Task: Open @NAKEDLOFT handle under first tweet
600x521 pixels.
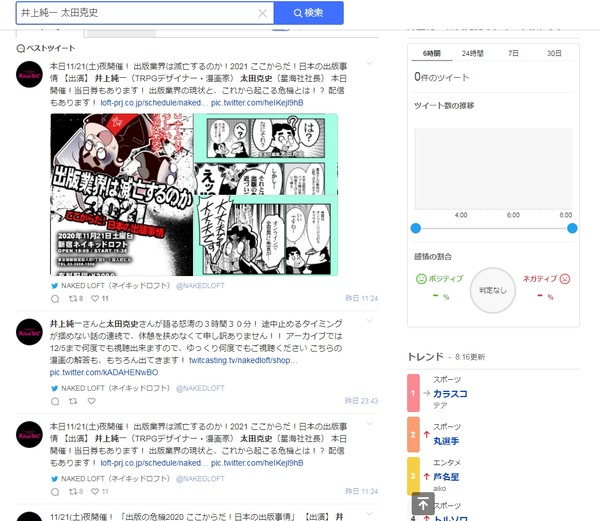Action: 200,286
